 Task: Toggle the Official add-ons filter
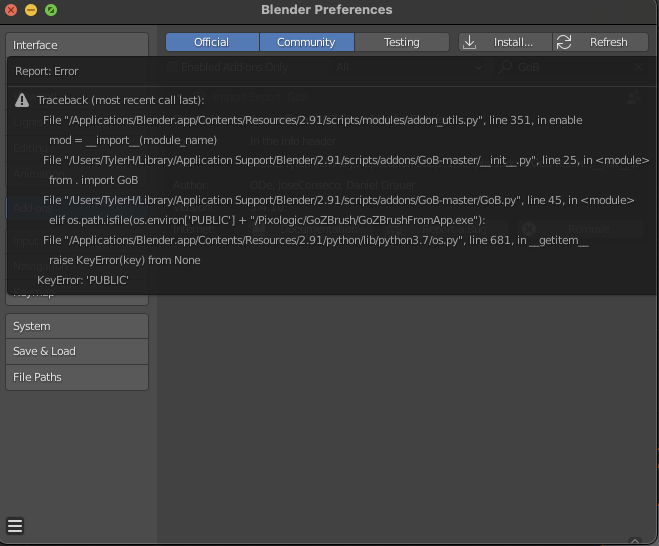(212, 42)
